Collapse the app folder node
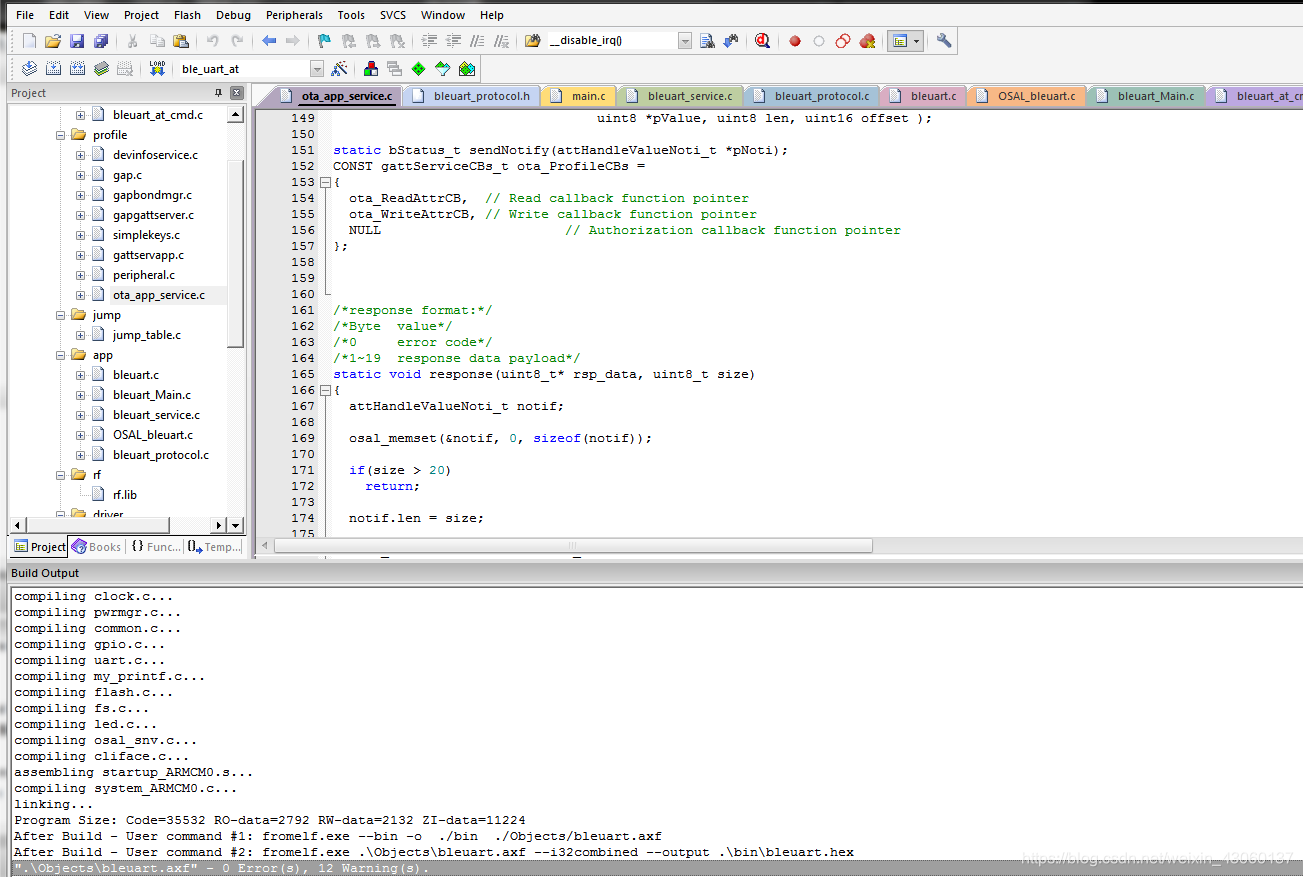 tap(60, 355)
